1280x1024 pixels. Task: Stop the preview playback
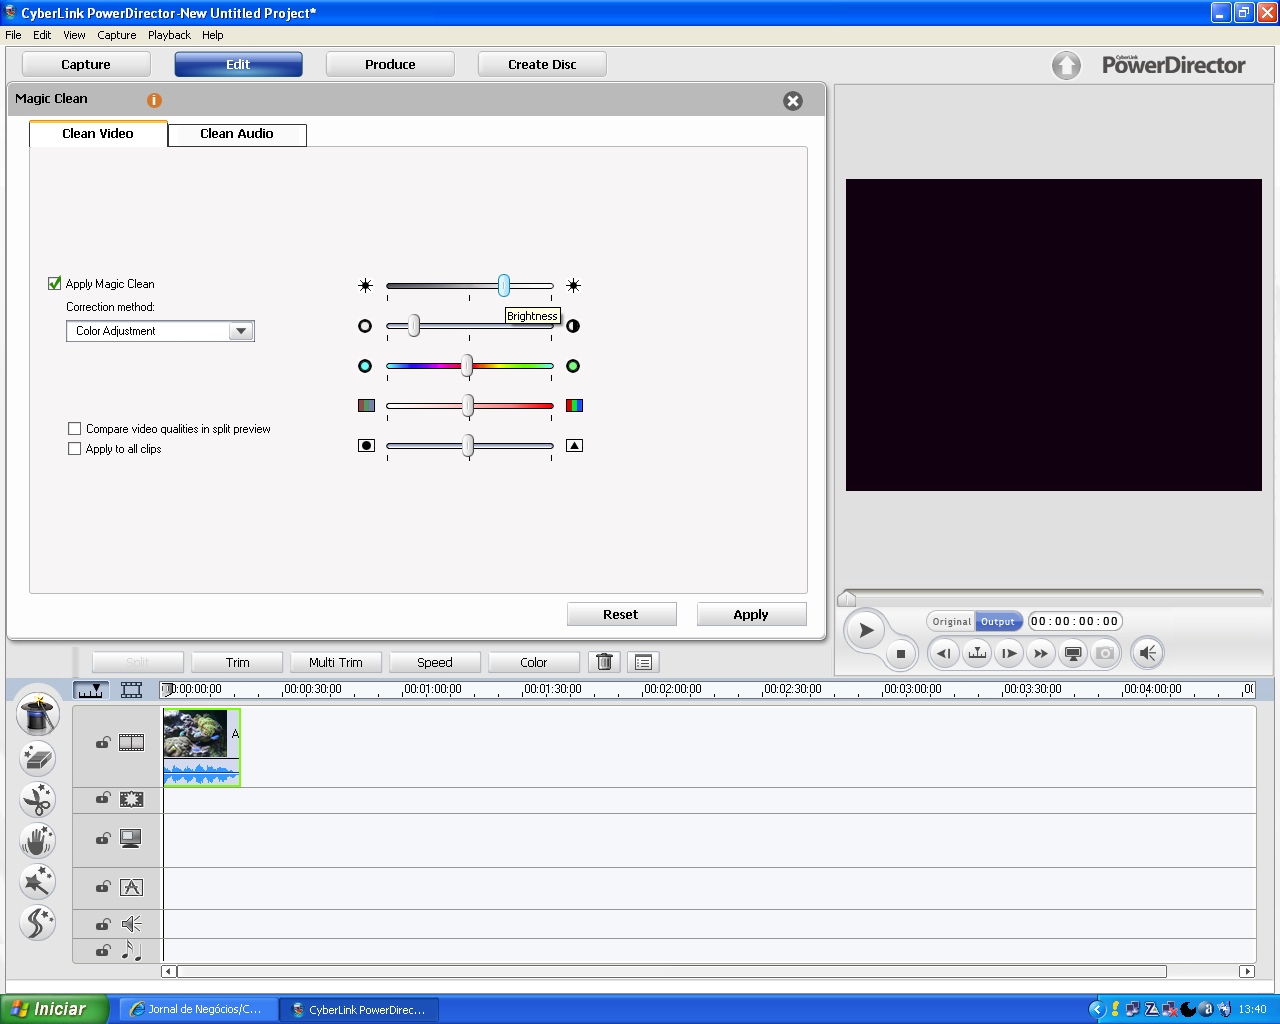tap(901, 654)
